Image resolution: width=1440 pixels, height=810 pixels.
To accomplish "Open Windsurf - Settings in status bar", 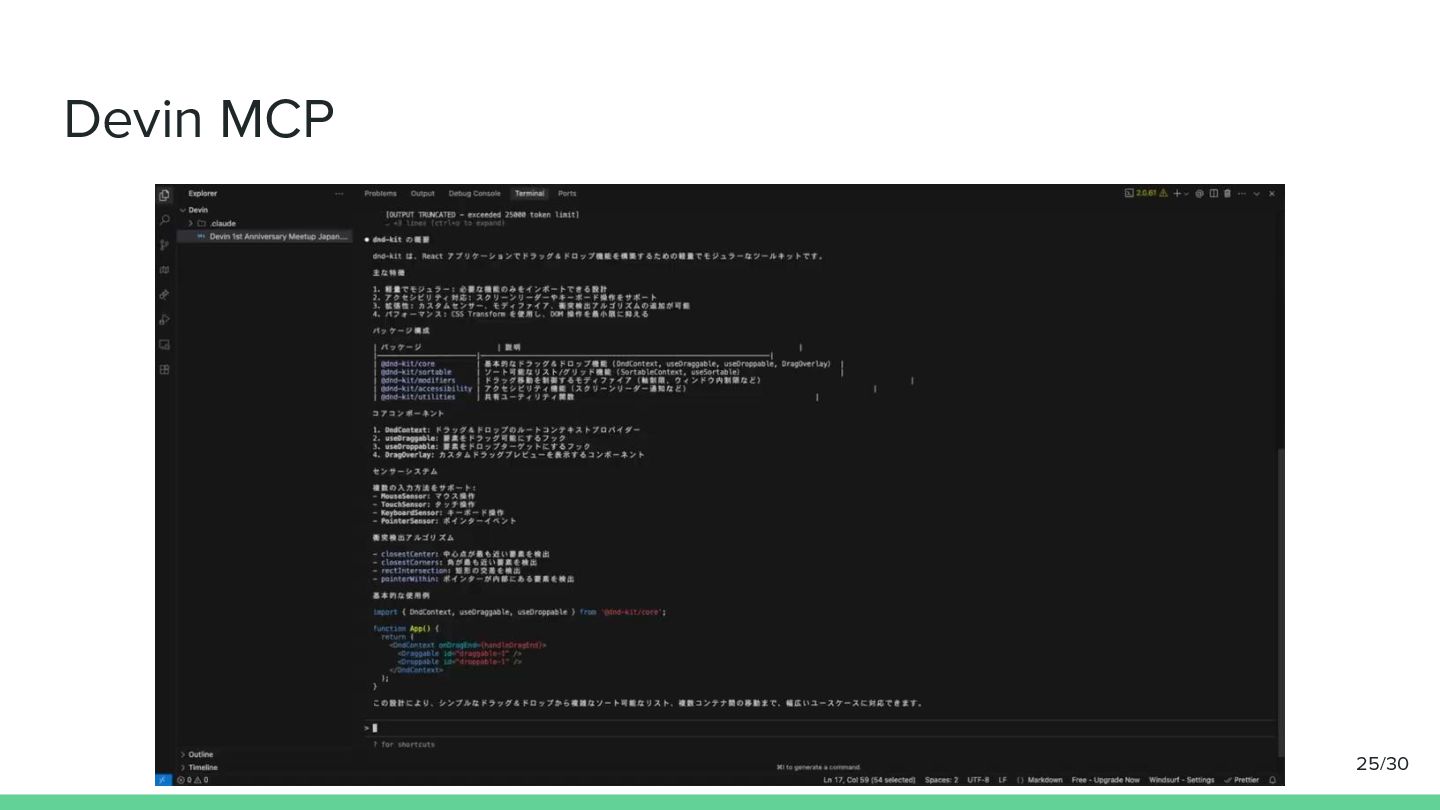I will (x=1181, y=780).
